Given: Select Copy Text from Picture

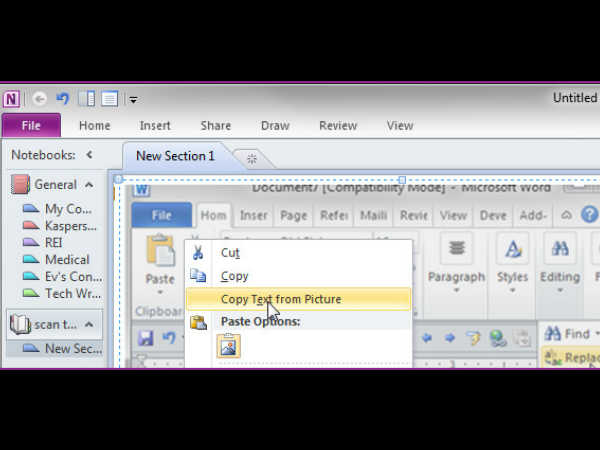Looking at the screenshot, I should (299, 299).
